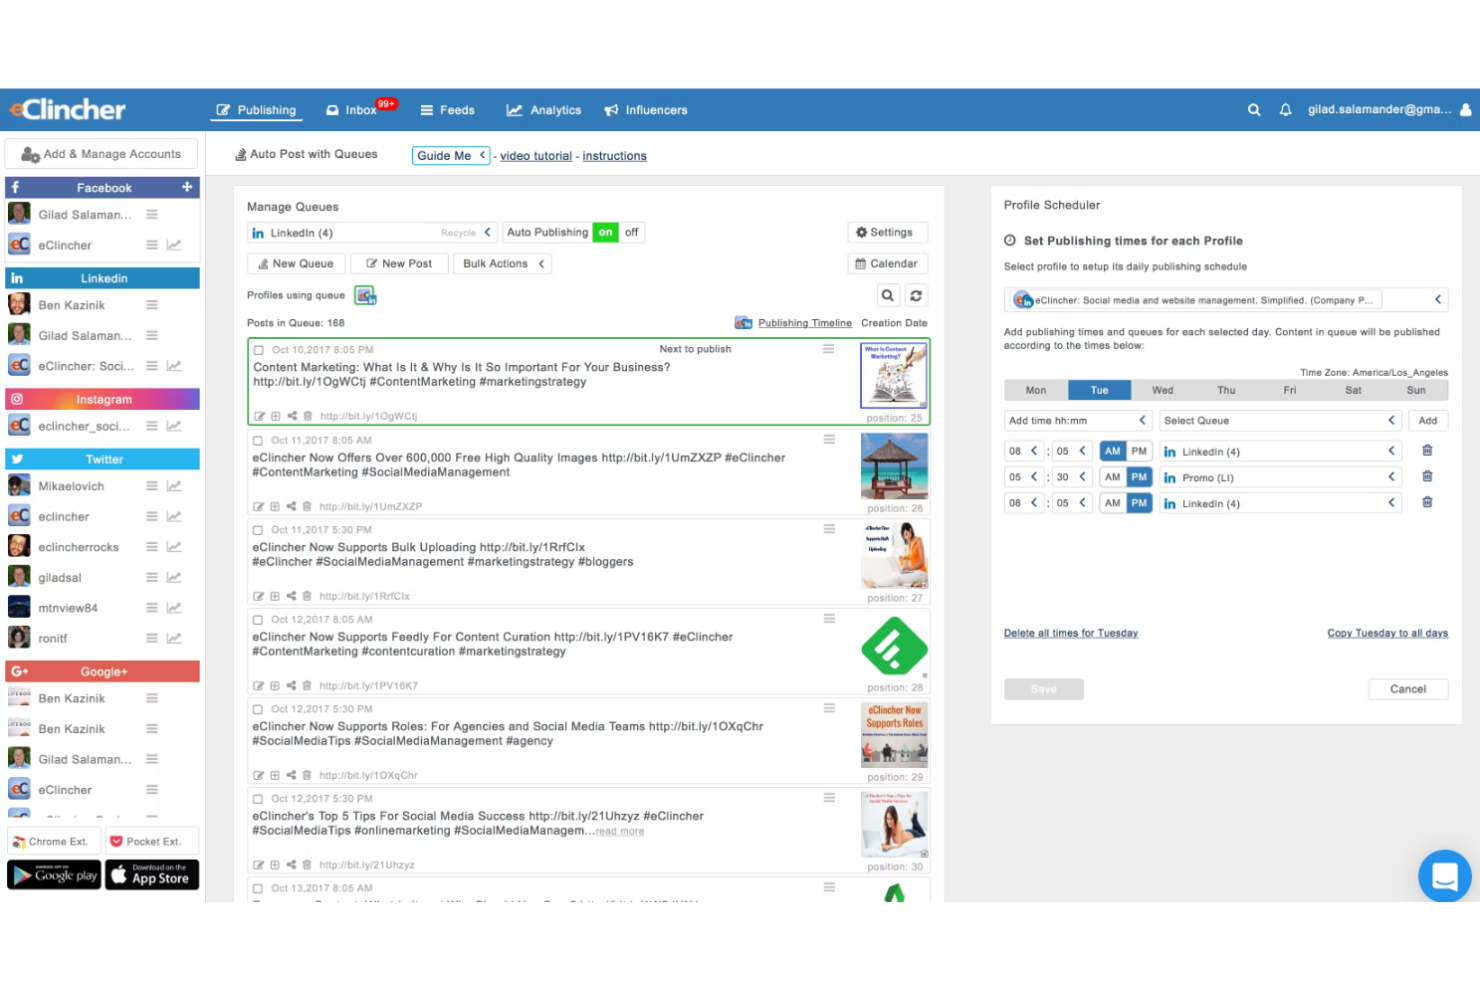
Task: Open Guide Me dropdown
Action: tap(451, 155)
